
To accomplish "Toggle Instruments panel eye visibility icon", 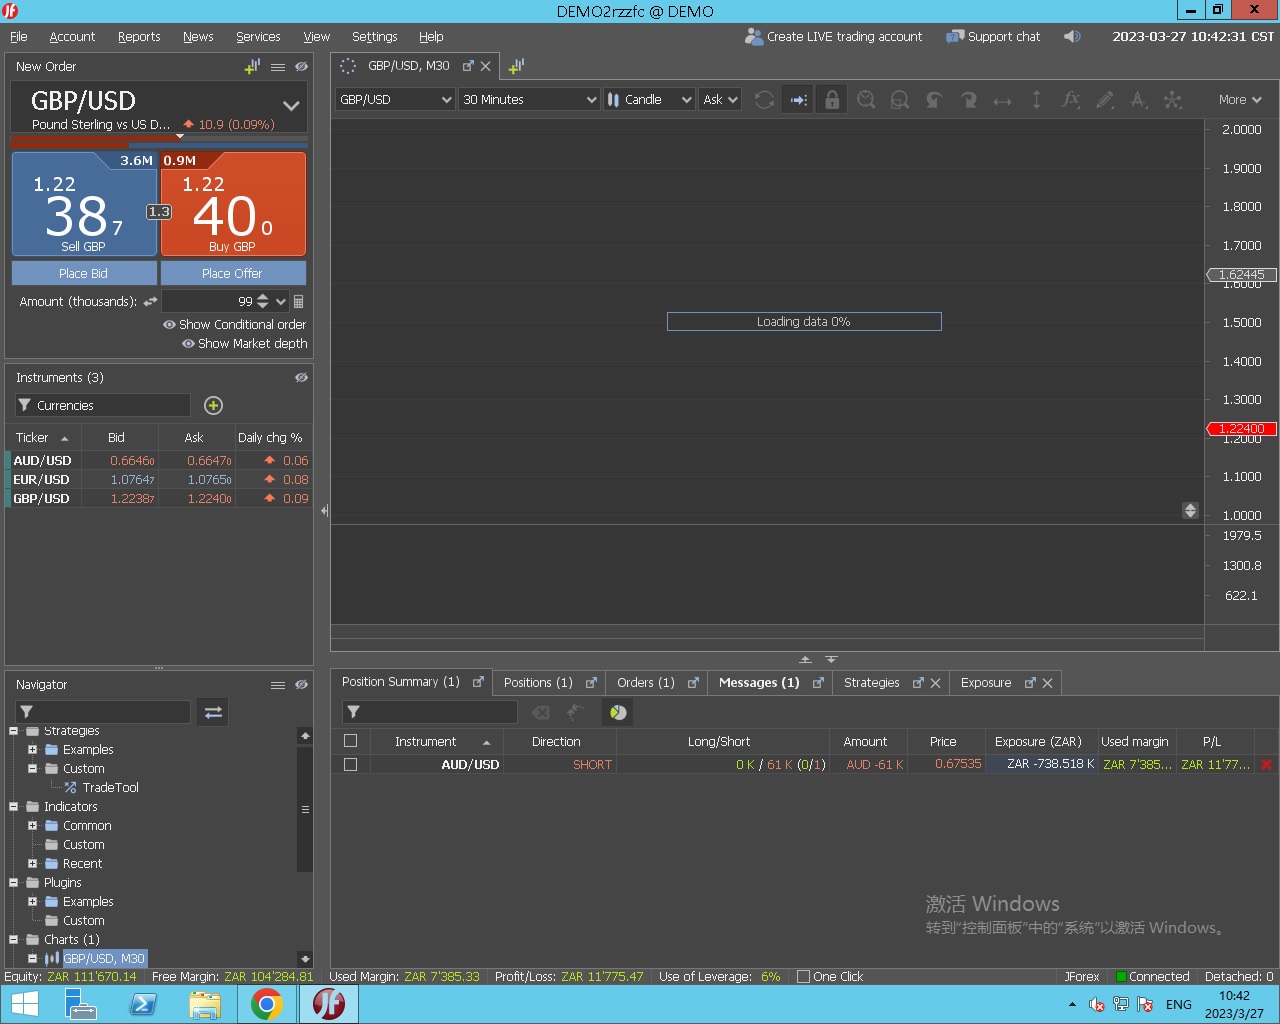I will pyautogui.click(x=301, y=378).
